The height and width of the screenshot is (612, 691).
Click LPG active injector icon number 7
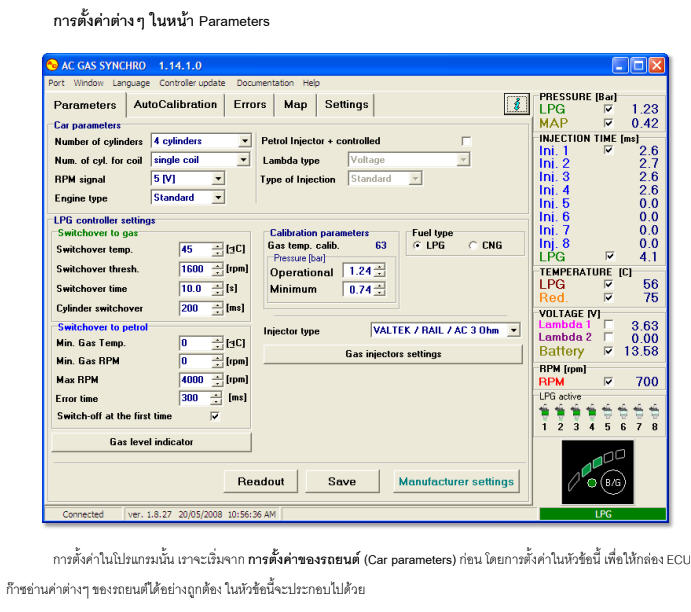(x=639, y=412)
